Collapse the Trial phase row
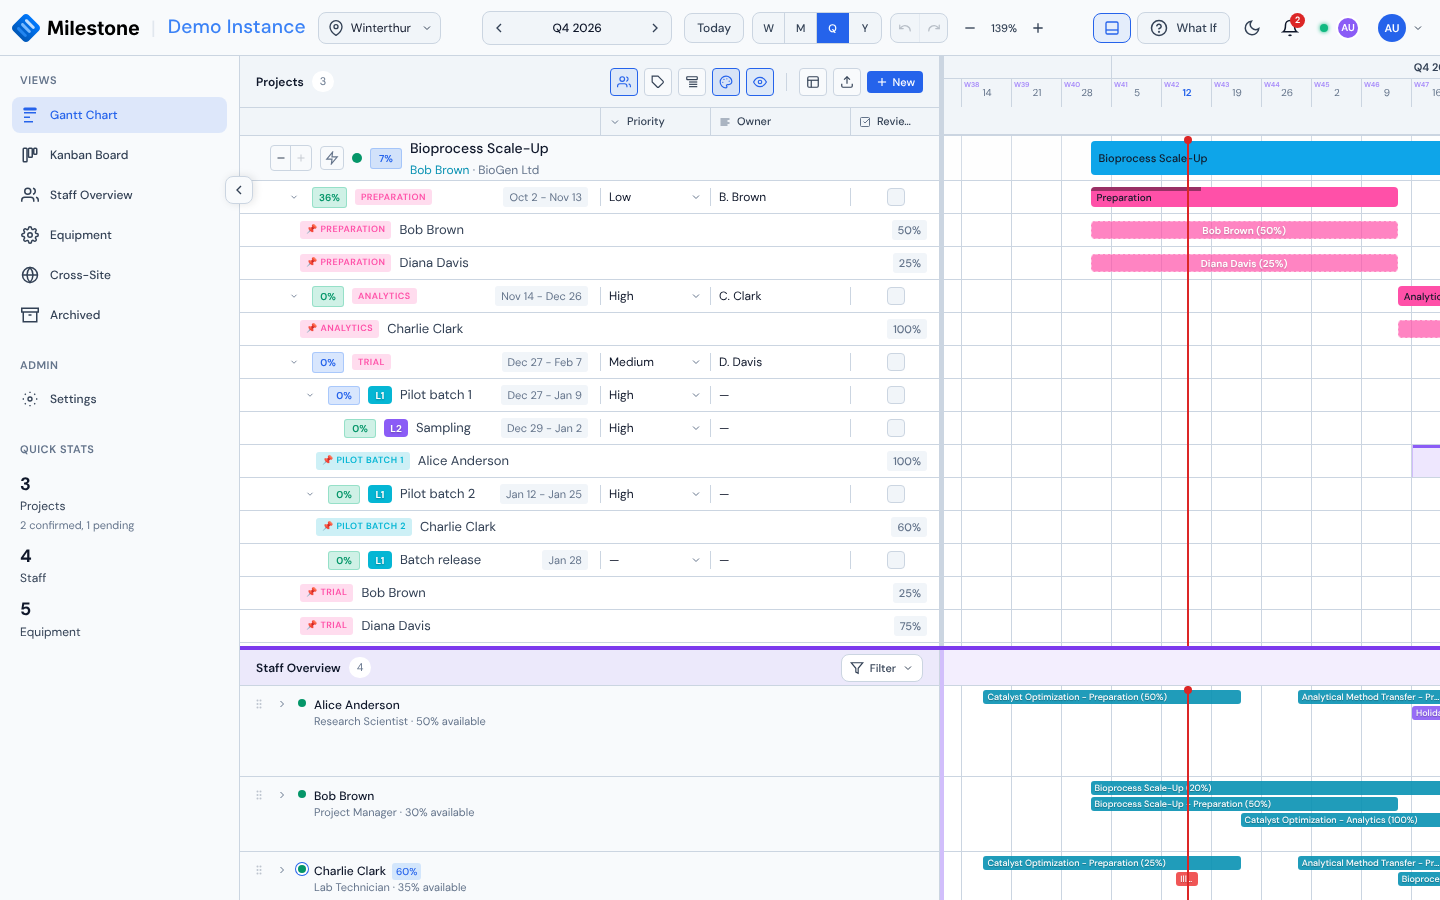Viewport: 1440px width, 900px height. (x=294, y=362)
